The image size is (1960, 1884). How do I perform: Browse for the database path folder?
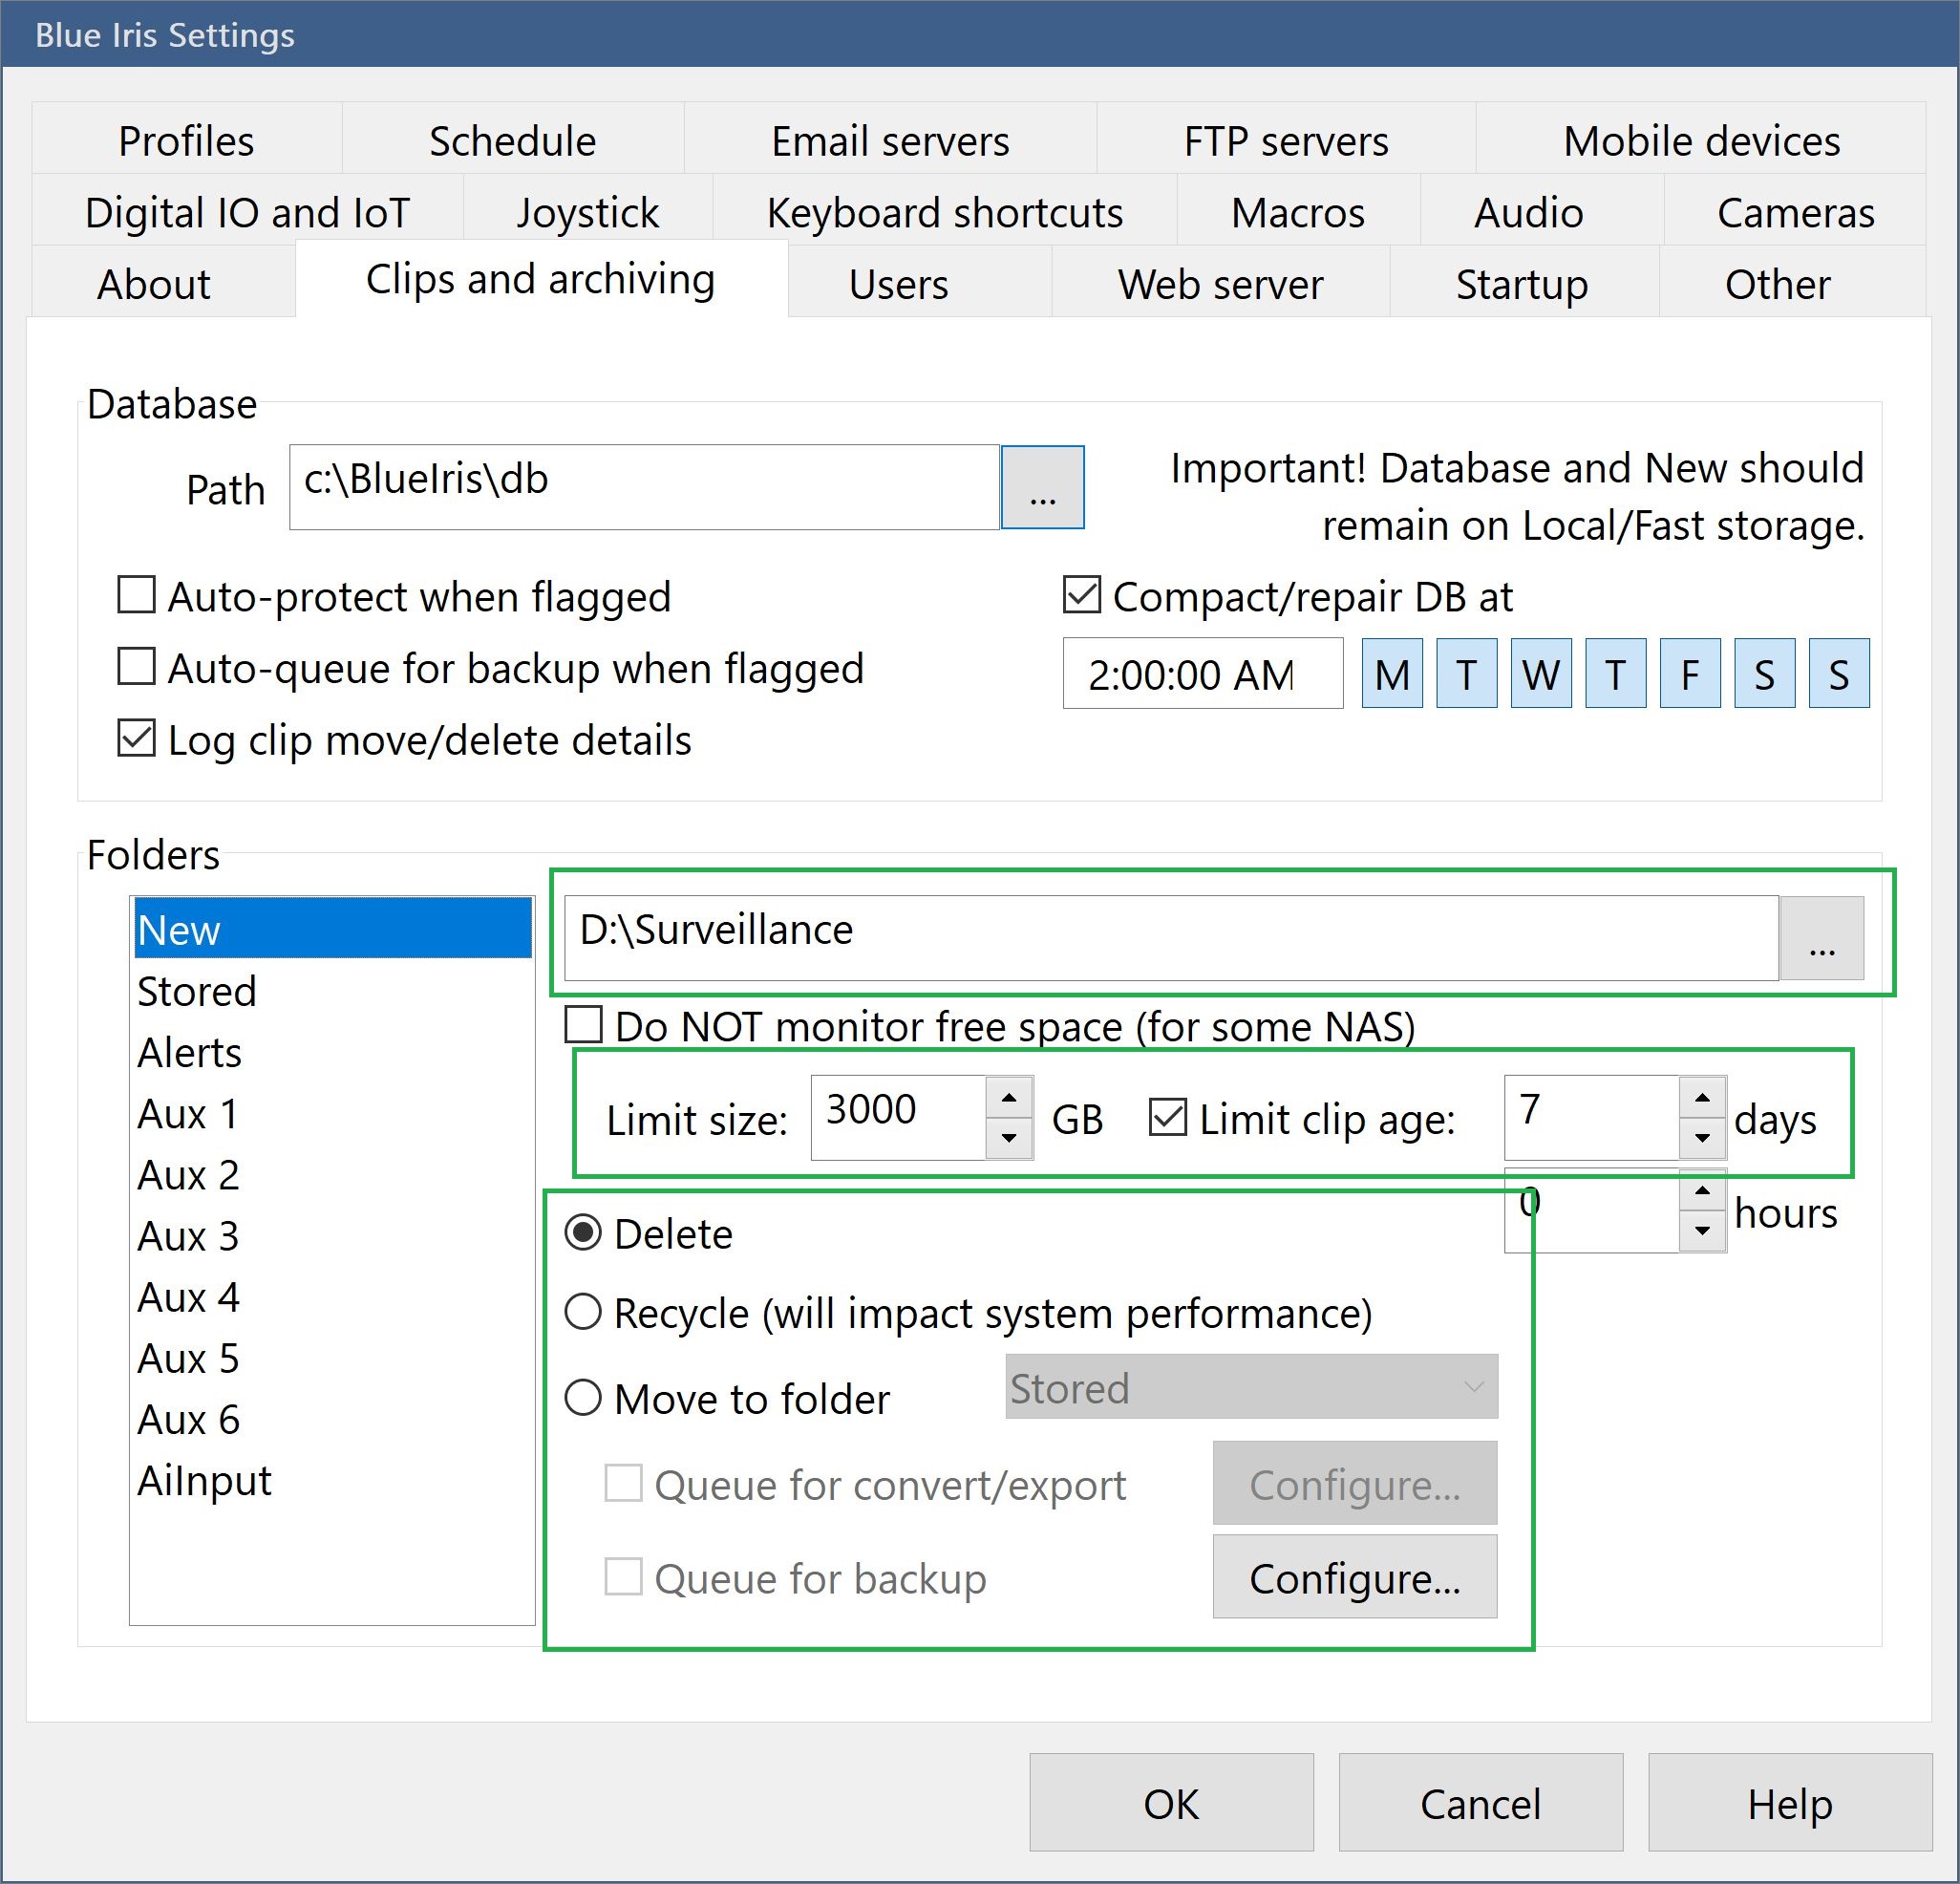pyautogui.click(x=1042, y=486)
